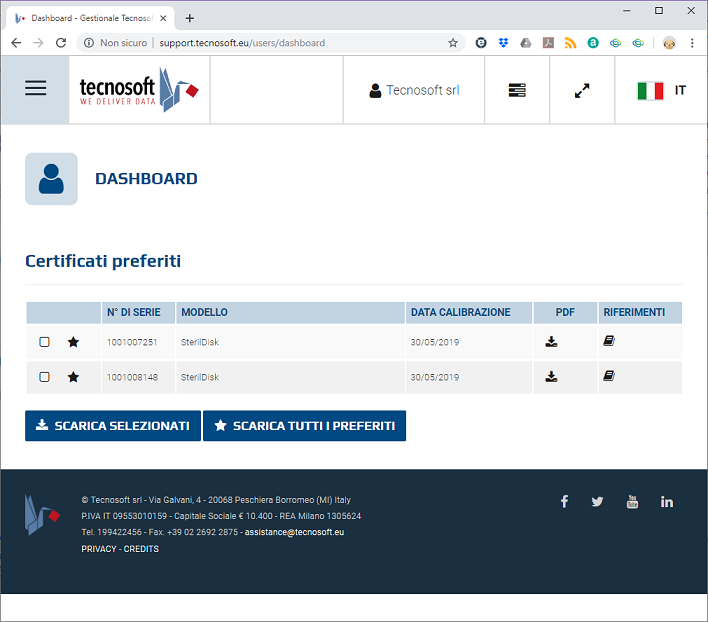
Task: Switch to the Dashboard browser tab
Action: coord(90,18)
